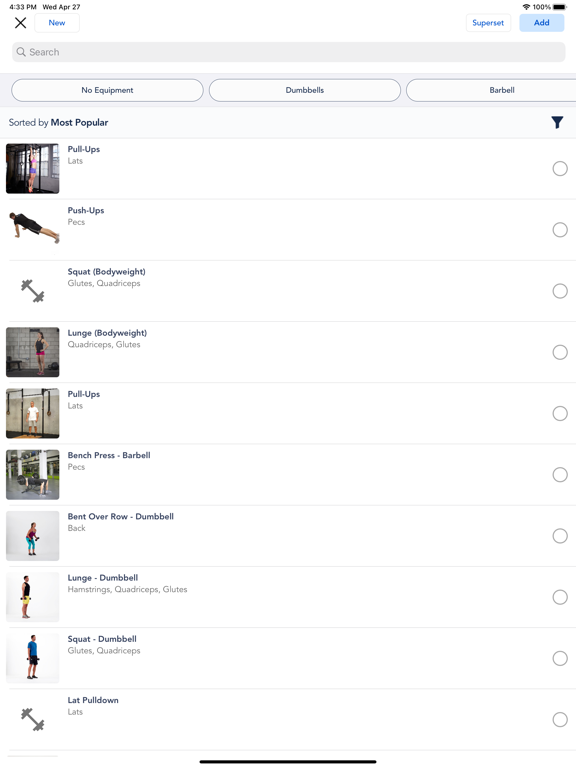Screen dimensions: 576x768
Task: Open the Bench Press - Barbell thumbnail
Action: [x=32, y=475]
